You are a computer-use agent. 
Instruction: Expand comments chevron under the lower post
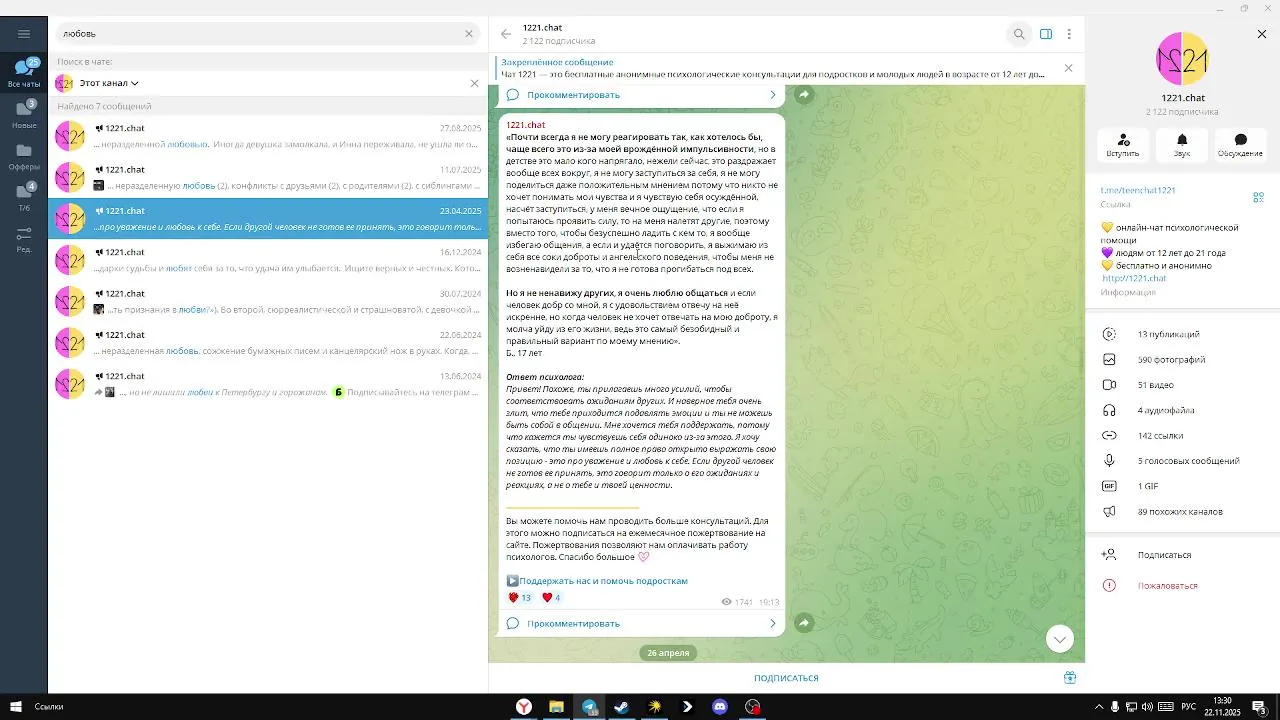(772, 624)
